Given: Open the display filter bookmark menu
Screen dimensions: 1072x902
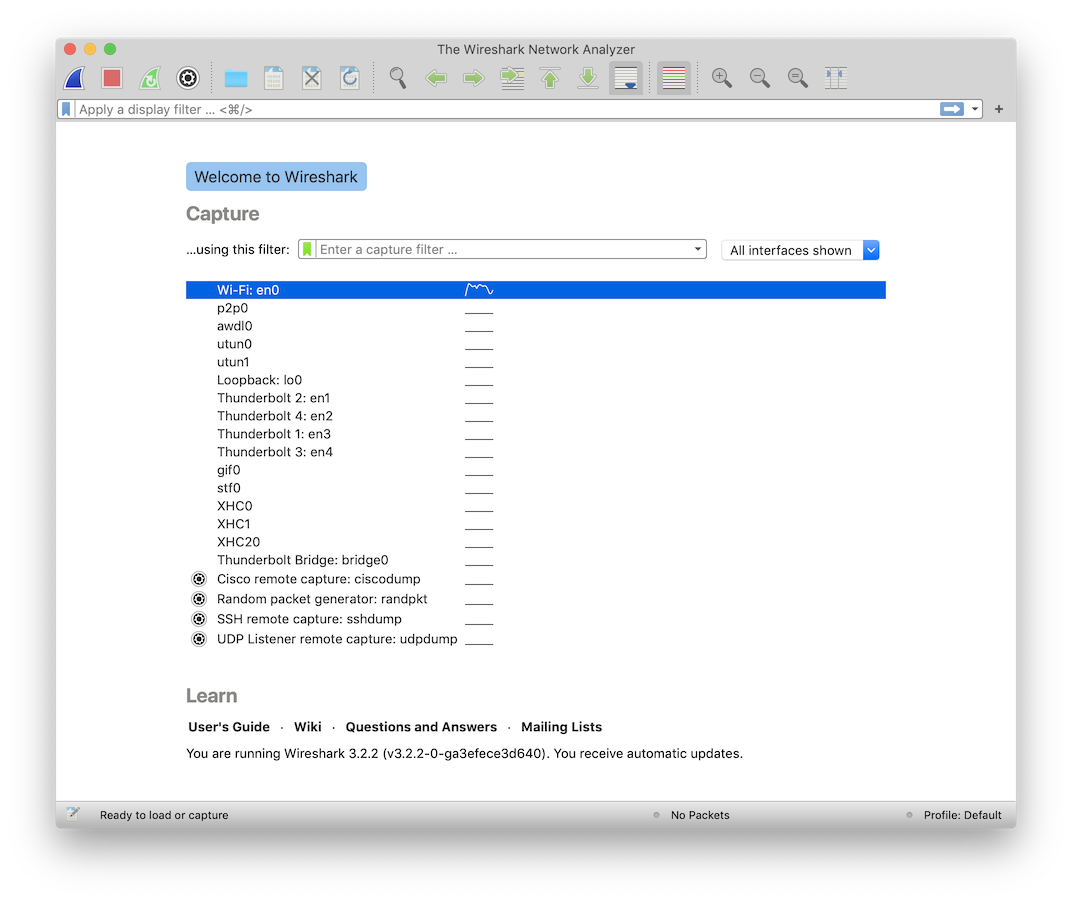Looking at the screenshot, I should coord(66,109).
